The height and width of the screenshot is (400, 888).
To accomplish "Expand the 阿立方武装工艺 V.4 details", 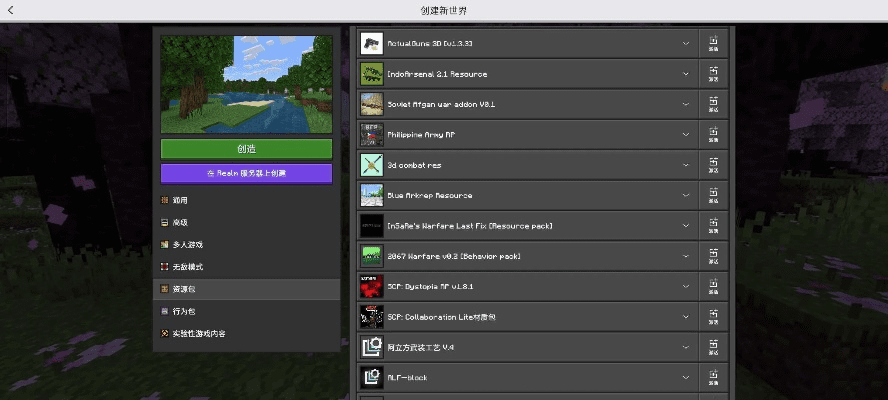I will [686, 347].
